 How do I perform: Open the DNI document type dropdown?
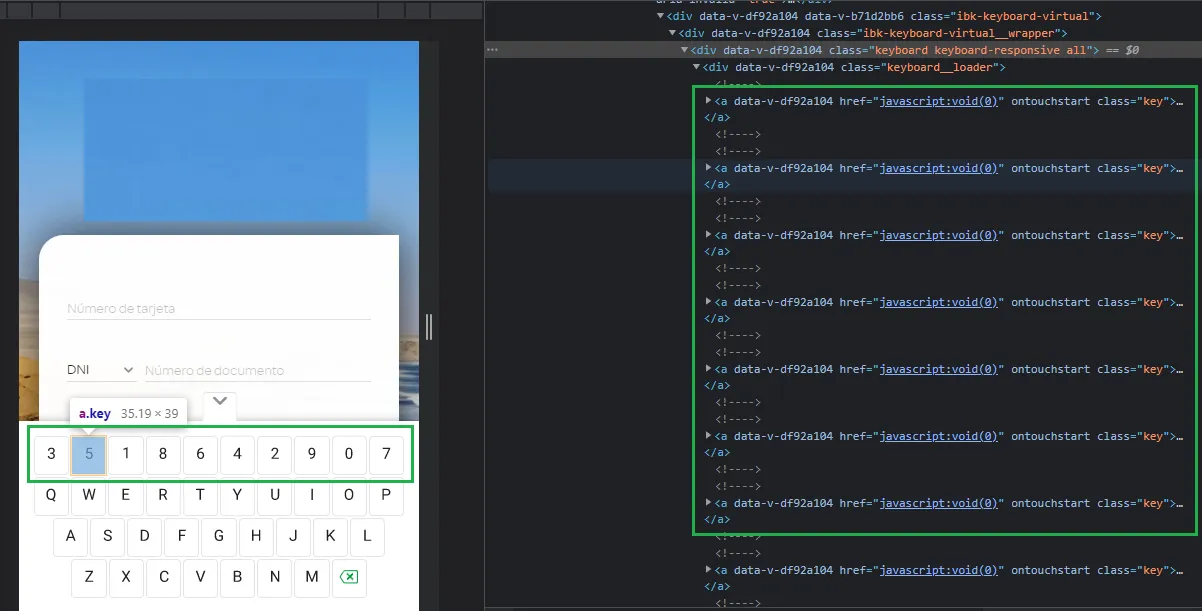point(101,370)
